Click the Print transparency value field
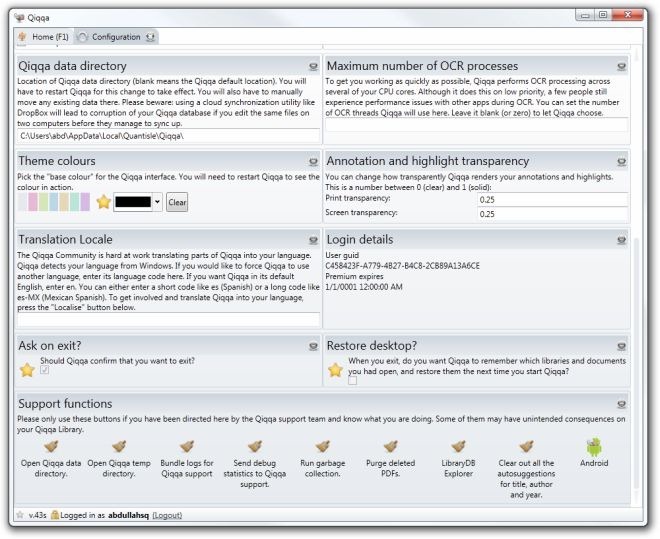 (553, 199)
